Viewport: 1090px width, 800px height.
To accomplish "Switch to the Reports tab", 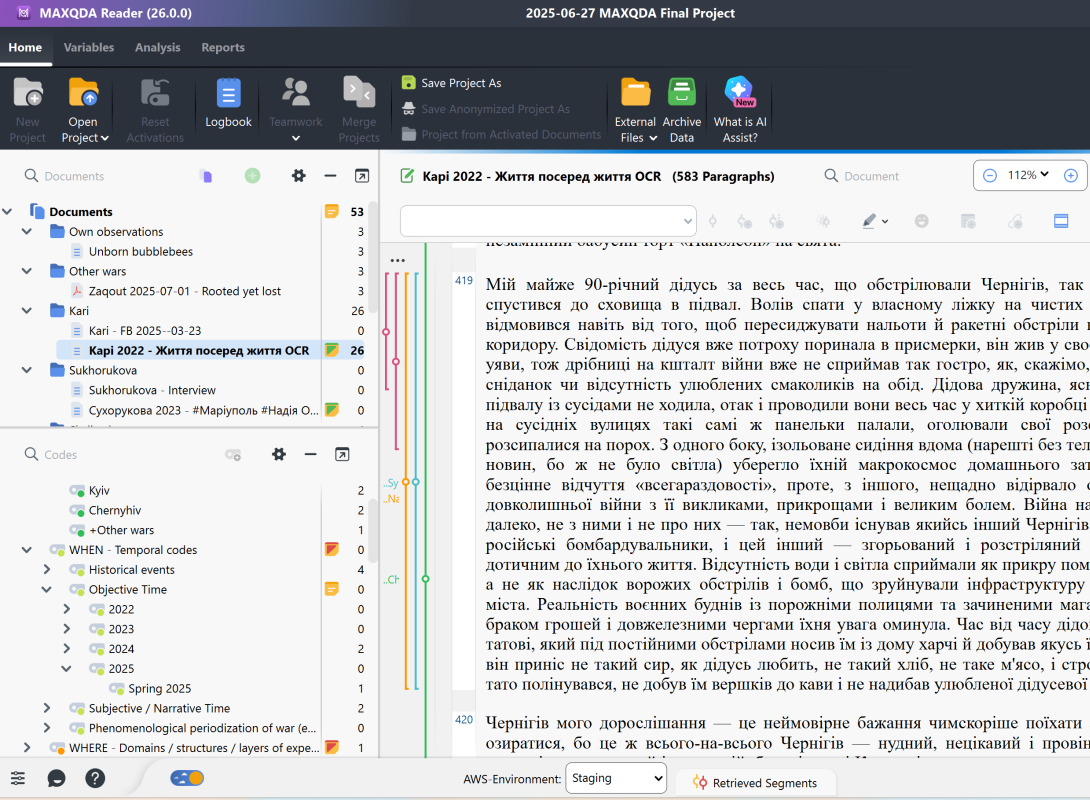I will pos(222,47).
